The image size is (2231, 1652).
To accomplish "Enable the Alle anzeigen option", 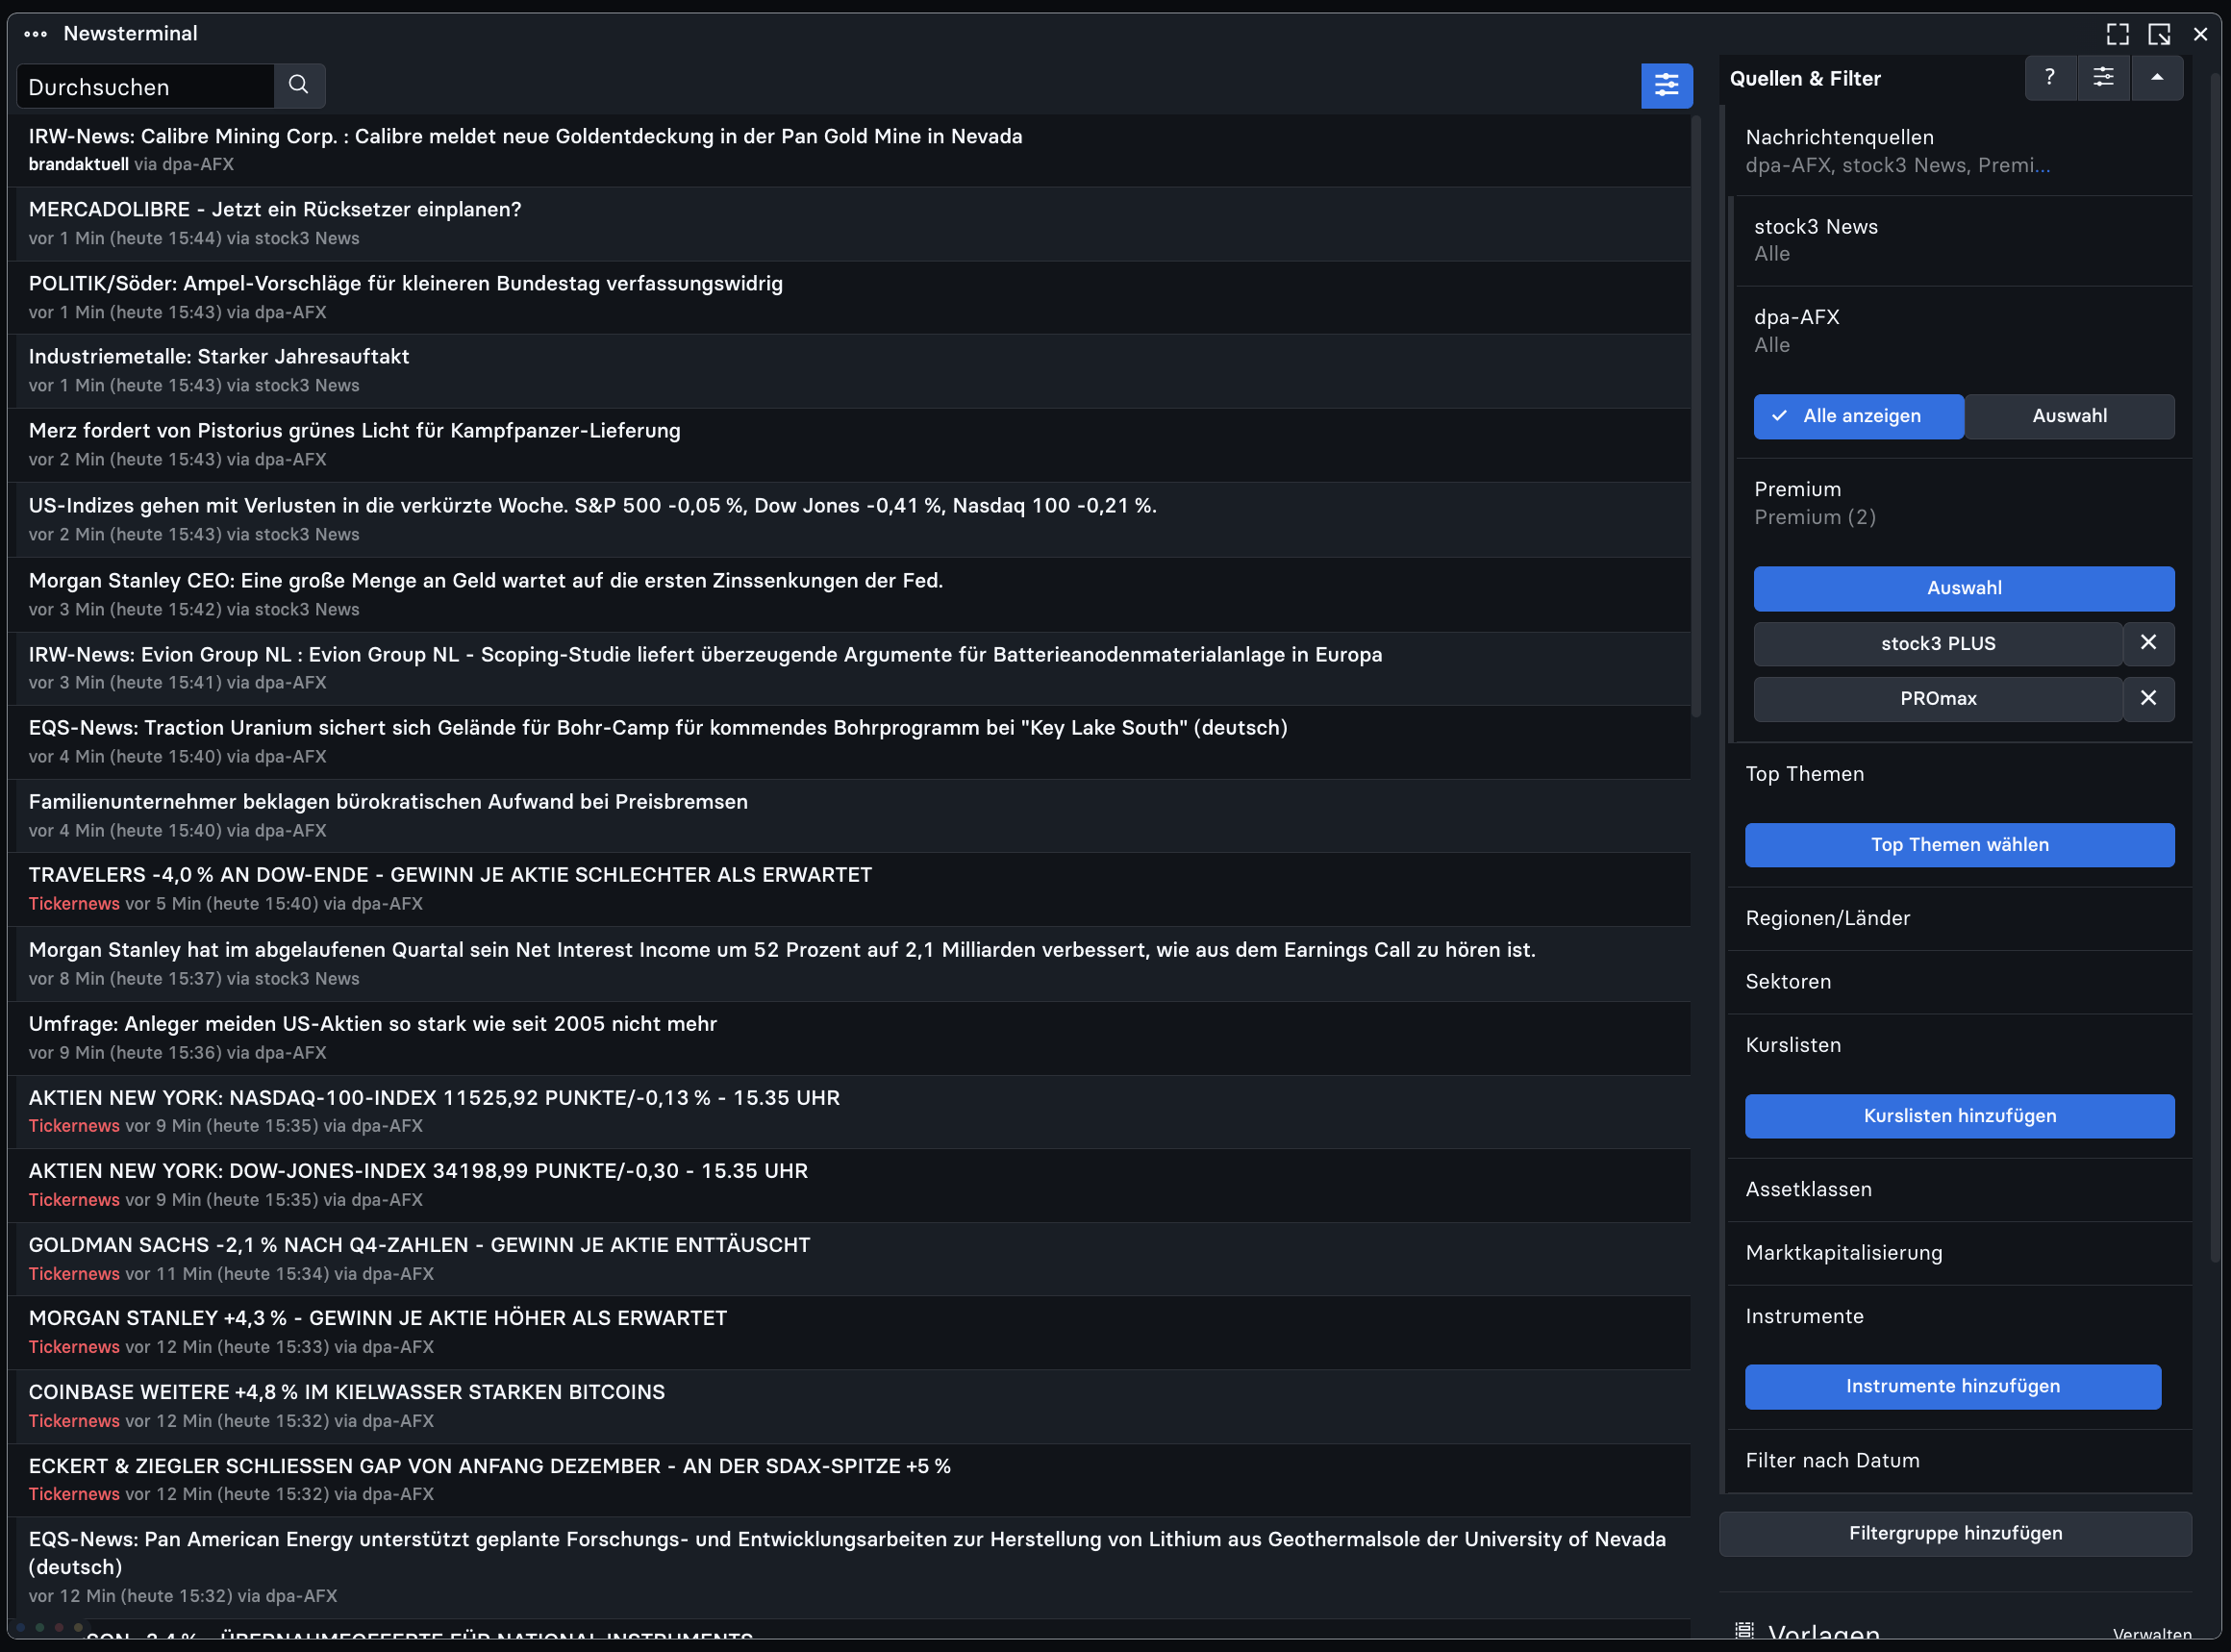I will (x=1858, y=416).
